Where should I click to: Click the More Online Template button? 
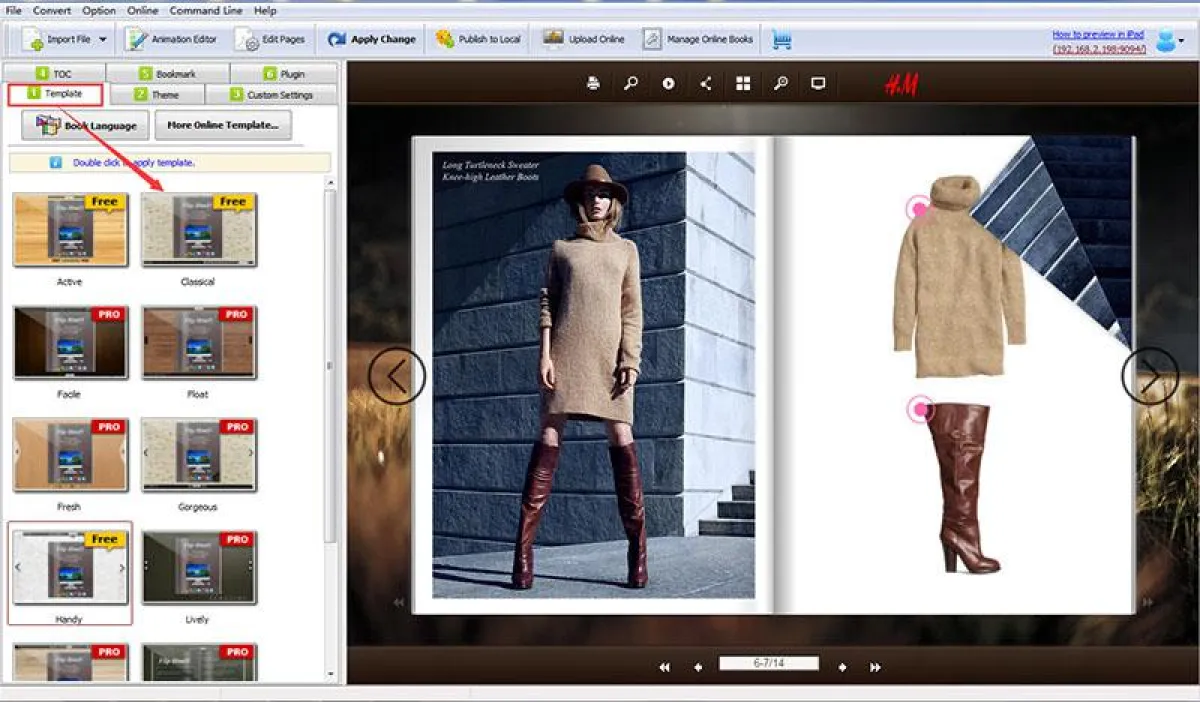[x=223, y=125]
